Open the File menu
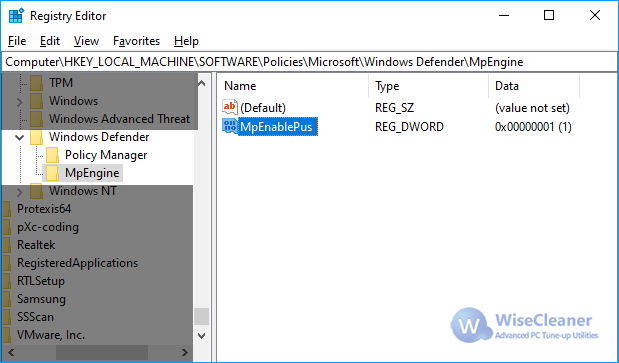Viewport: 619px width, 363px height. coord(17,41)
